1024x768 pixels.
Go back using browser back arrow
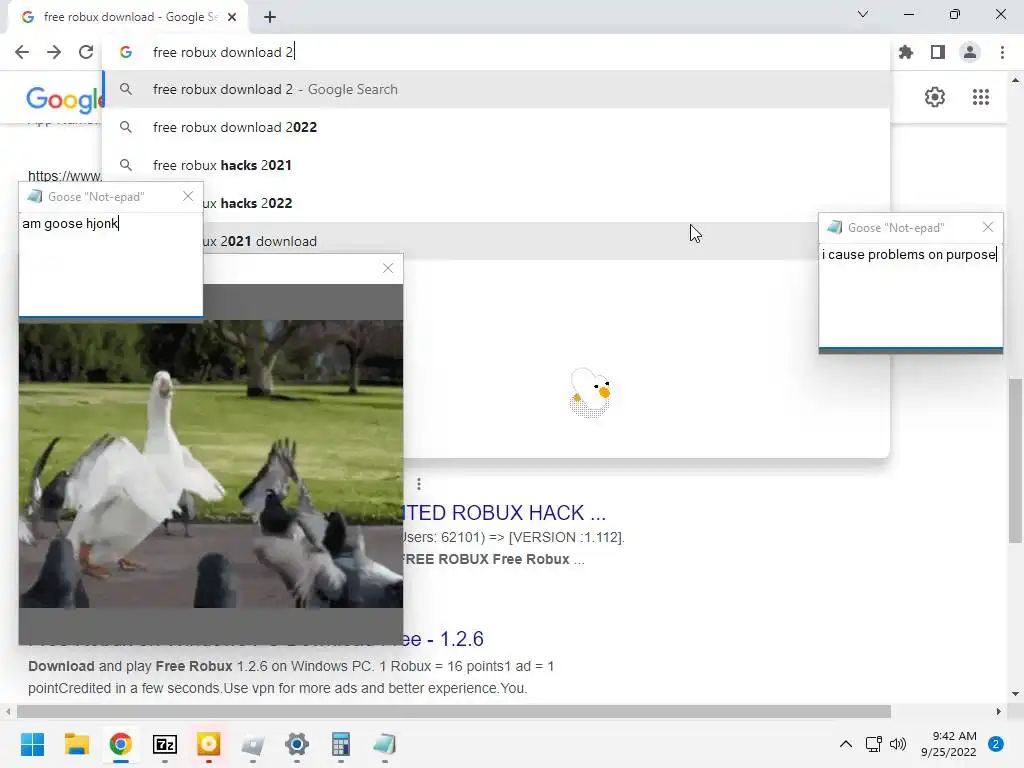22,52
